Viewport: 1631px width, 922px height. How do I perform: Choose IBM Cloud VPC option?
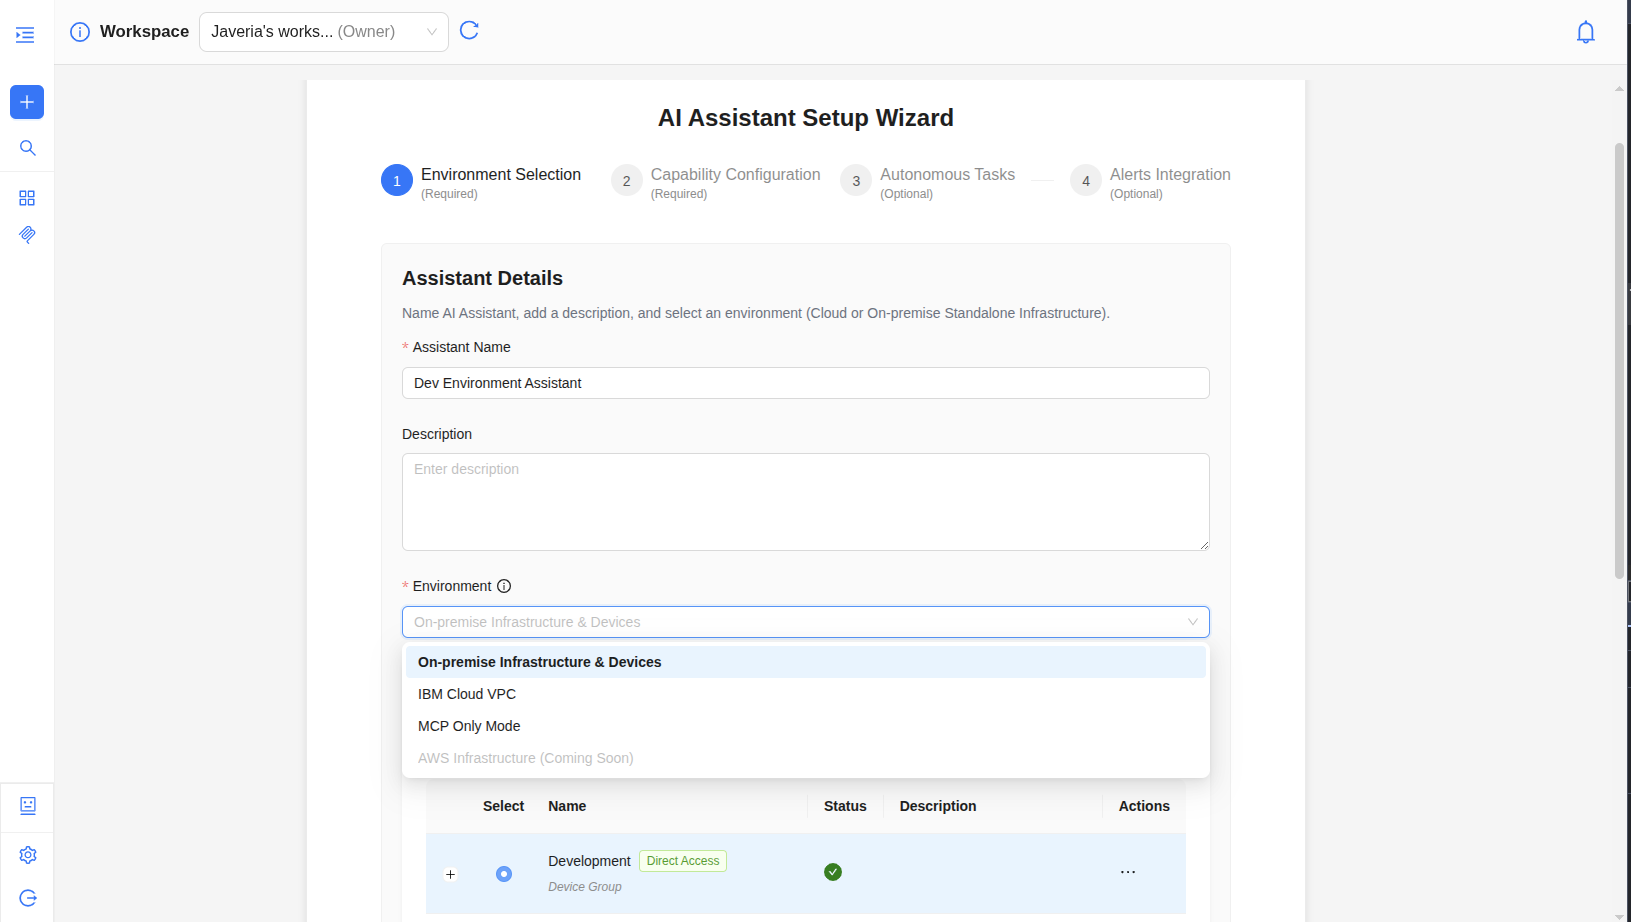467,694
